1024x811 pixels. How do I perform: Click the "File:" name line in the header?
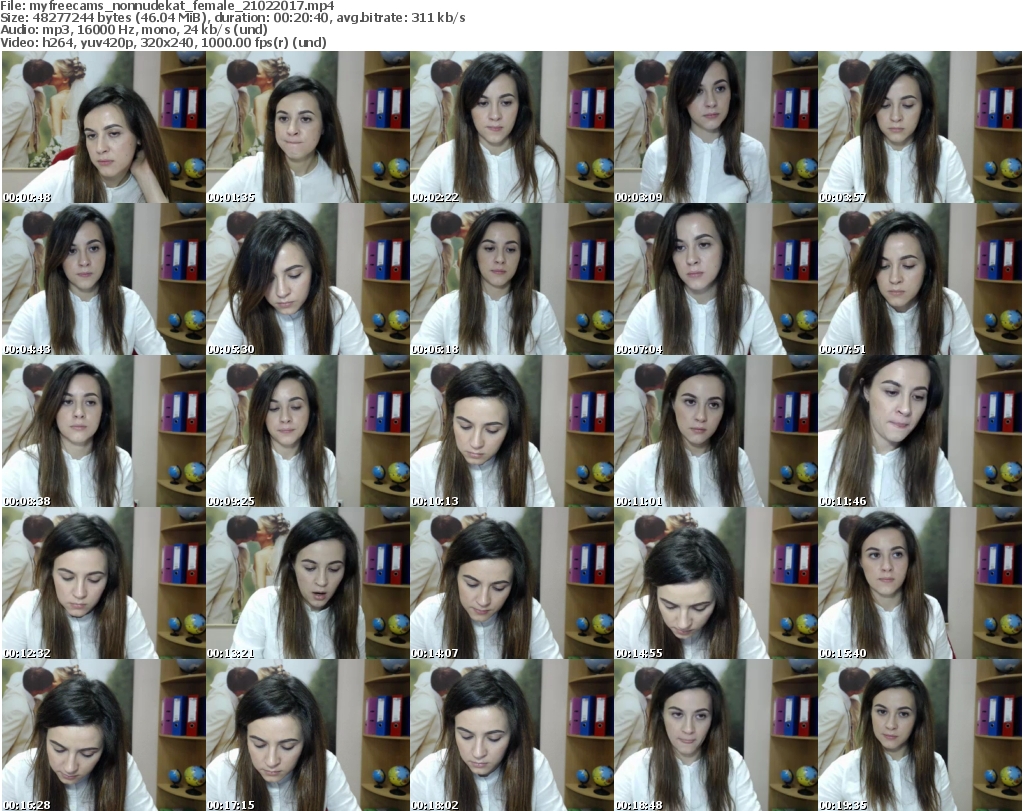[167, 6]
